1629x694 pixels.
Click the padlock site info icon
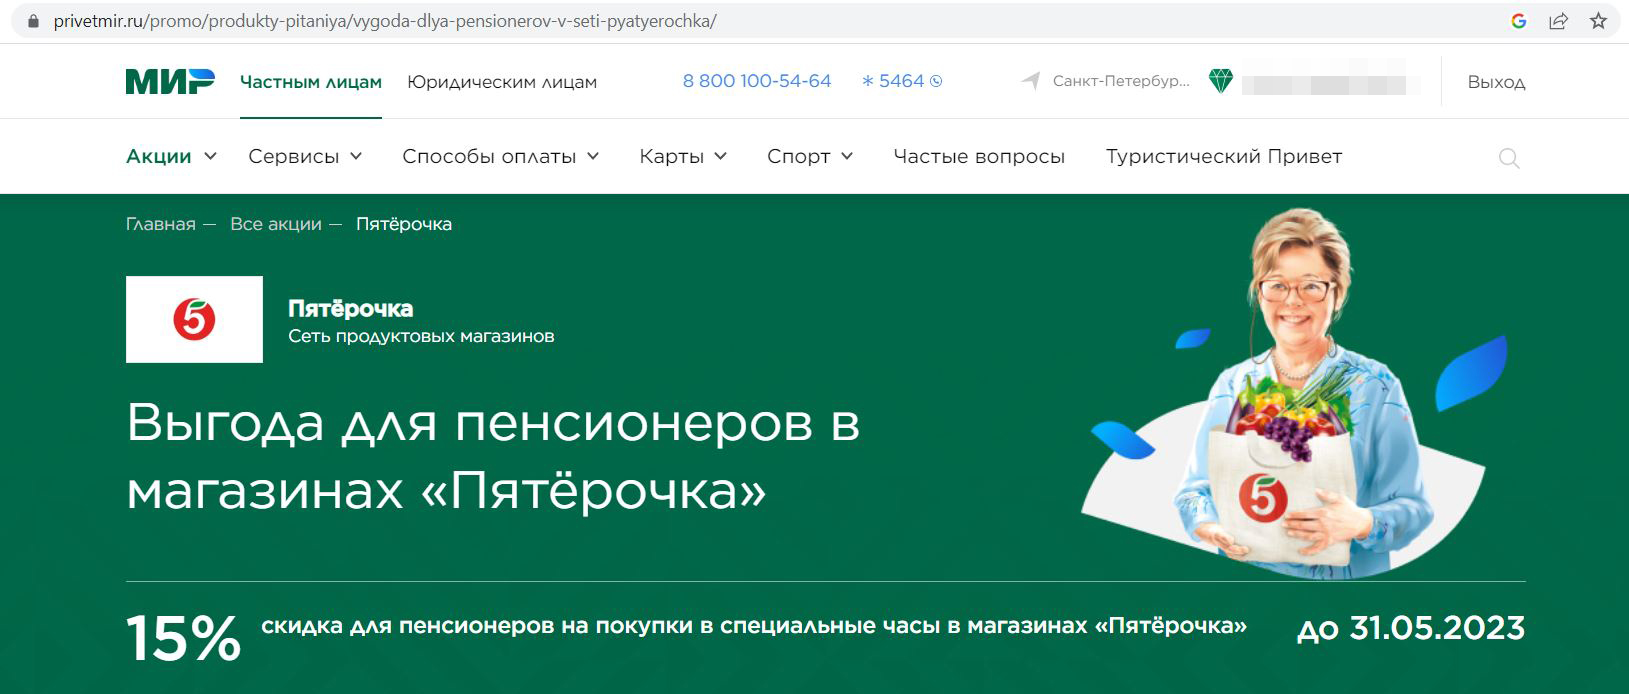coord(35,21)
